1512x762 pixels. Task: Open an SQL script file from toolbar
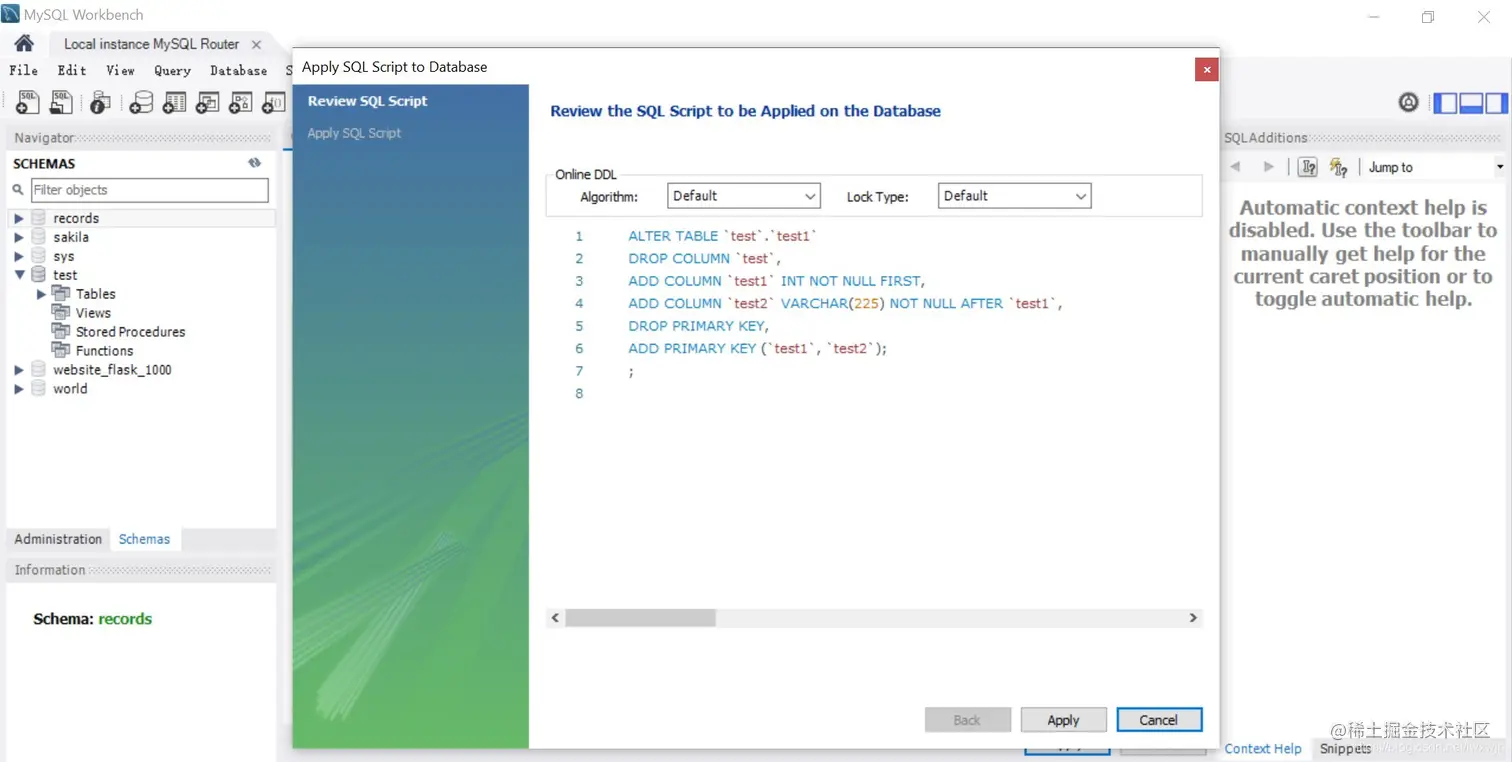(x=61, y=102)
